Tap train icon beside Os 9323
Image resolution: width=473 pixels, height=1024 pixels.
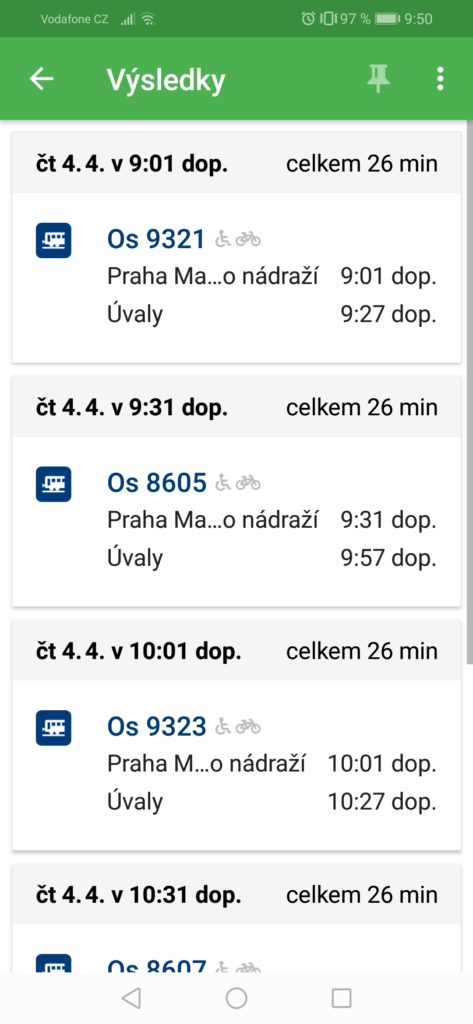coord(54,728)
